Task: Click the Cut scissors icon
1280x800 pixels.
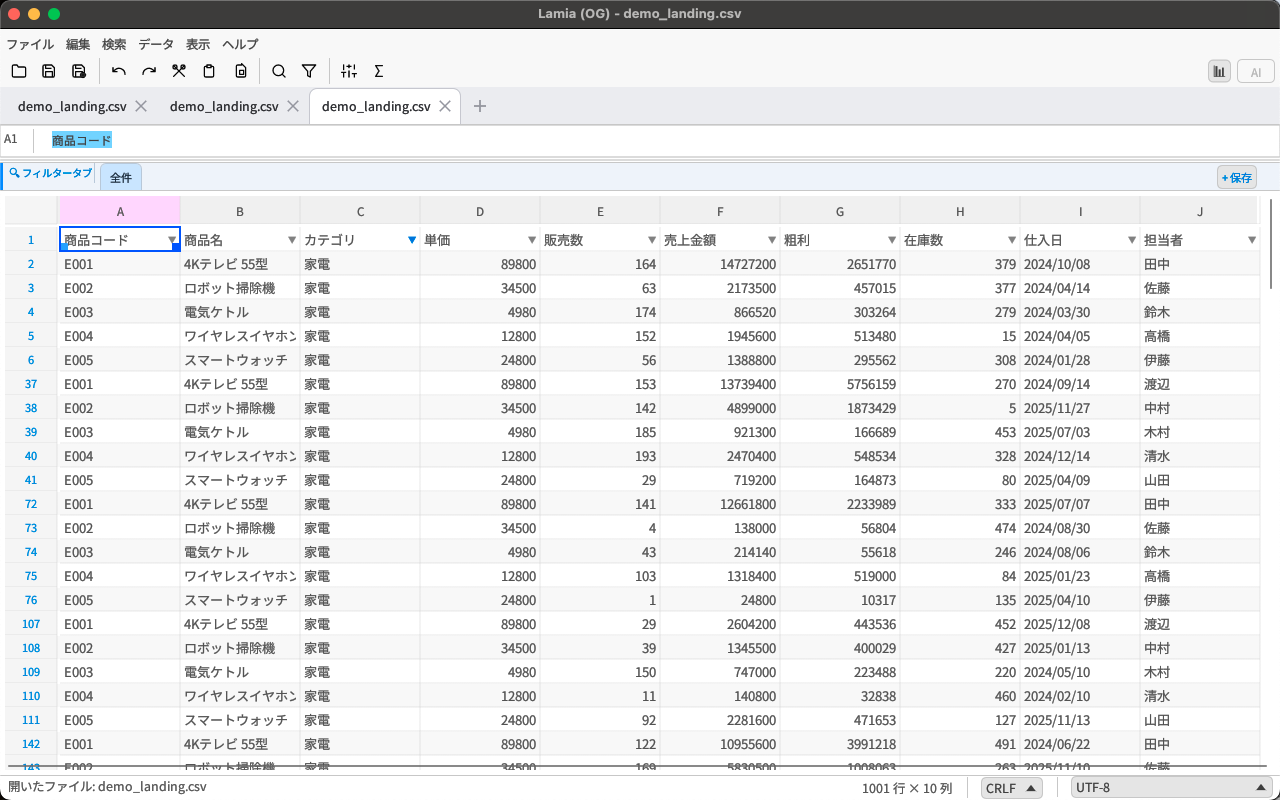Action: 179,71
